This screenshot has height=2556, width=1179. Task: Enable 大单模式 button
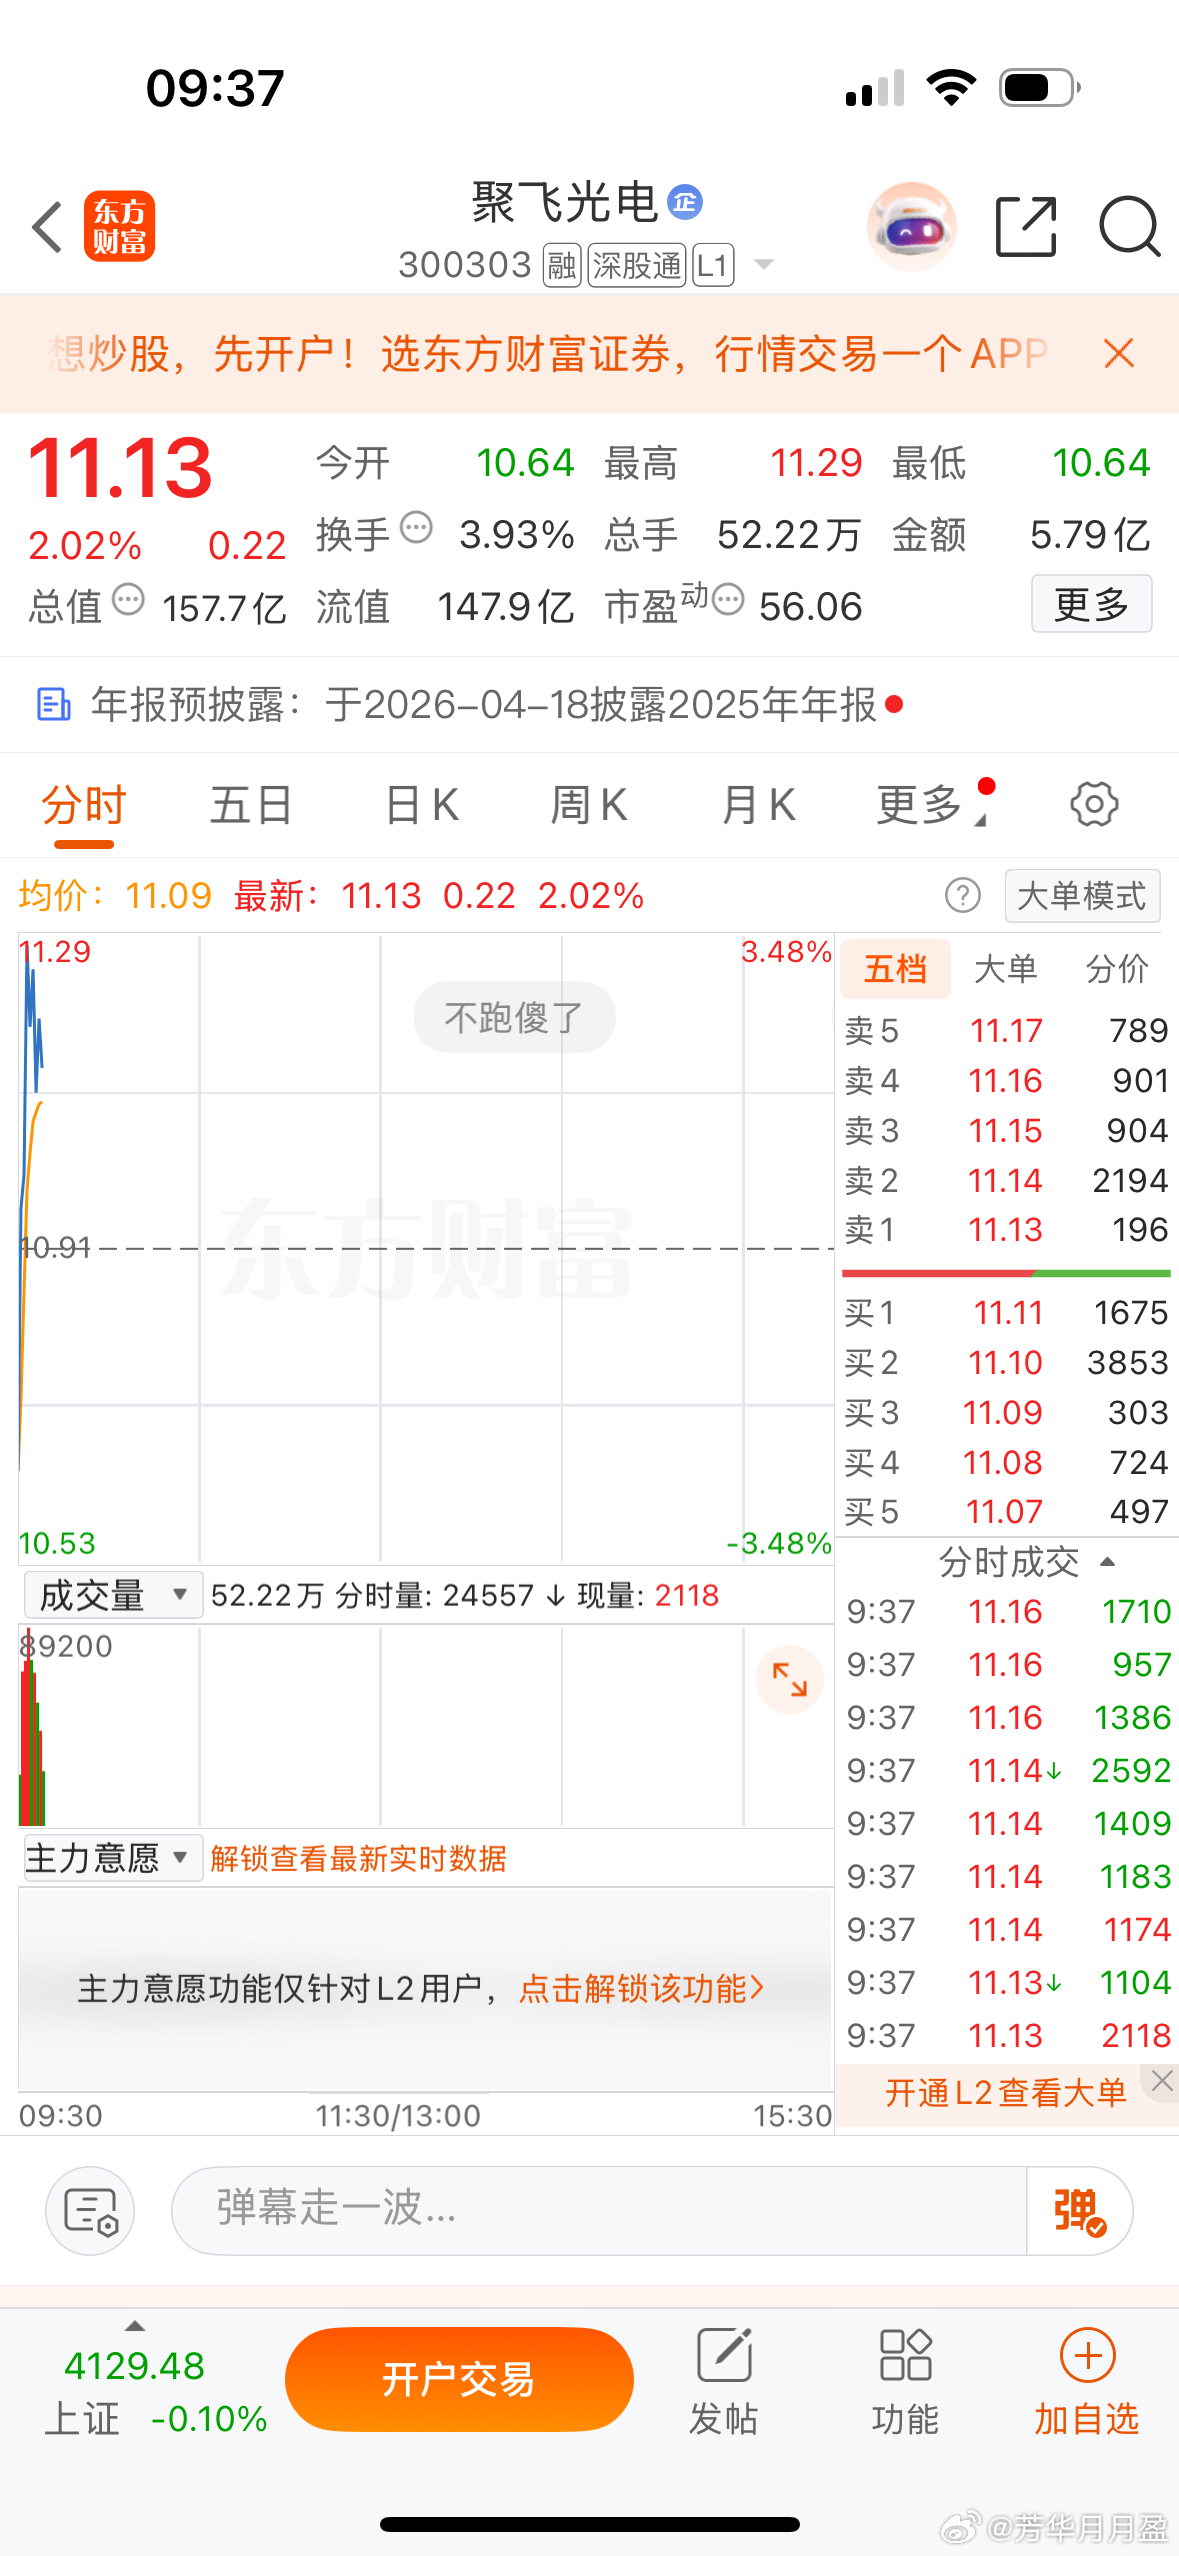tap(1082, 895)
